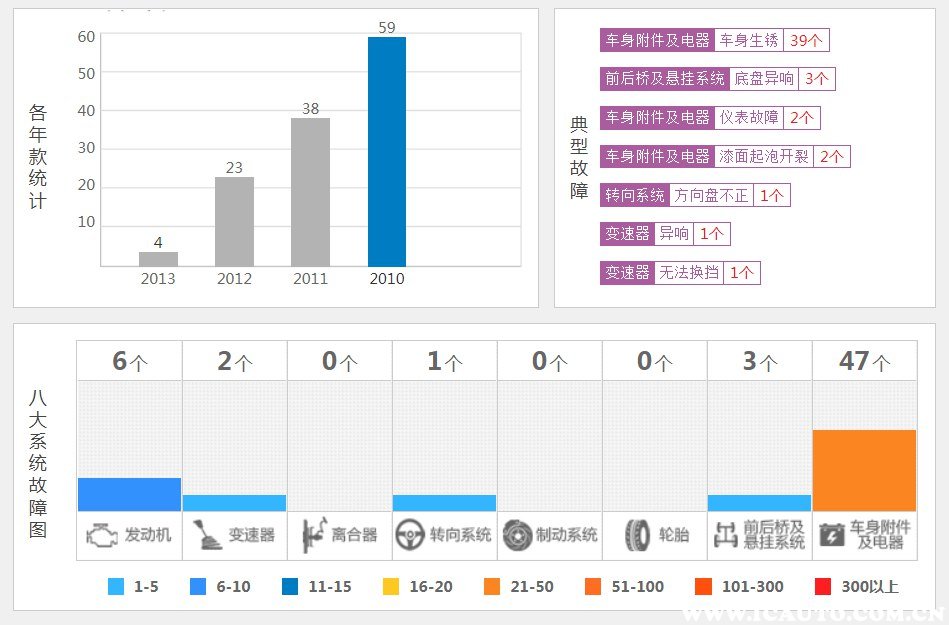Screen dimensions: 949x625
Task: Click the brake disc (制动系统) icon
Action: coord(516,535)
